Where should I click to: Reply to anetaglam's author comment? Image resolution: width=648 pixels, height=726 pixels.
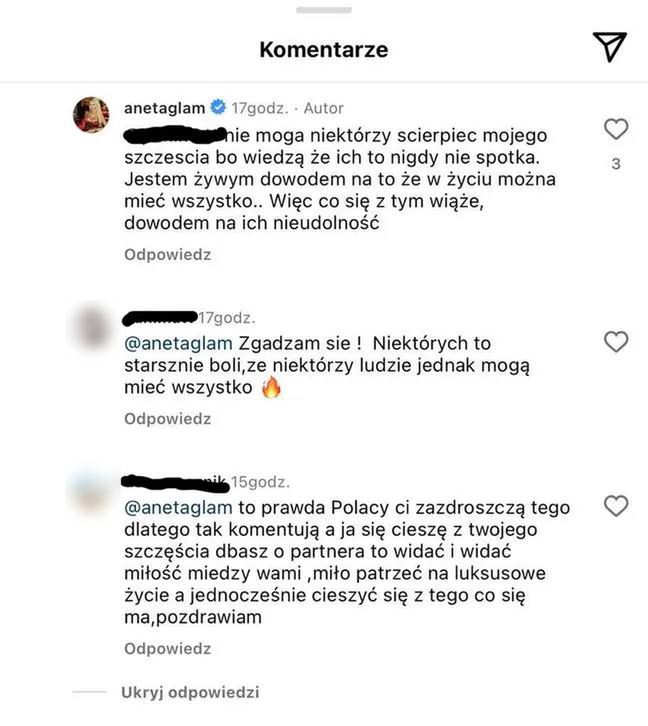click(x=168, y=254)
